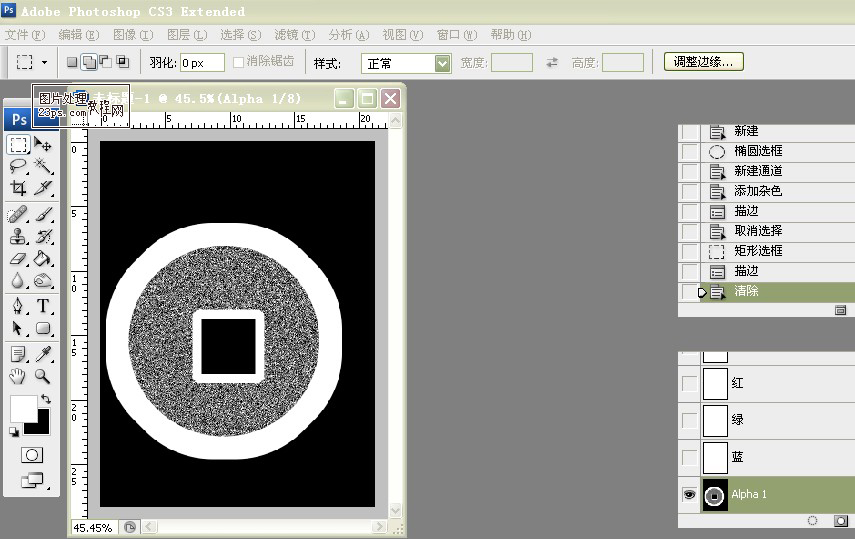Select the Notes tool
The width and height of the screenshot is (855, 539).
18,354
